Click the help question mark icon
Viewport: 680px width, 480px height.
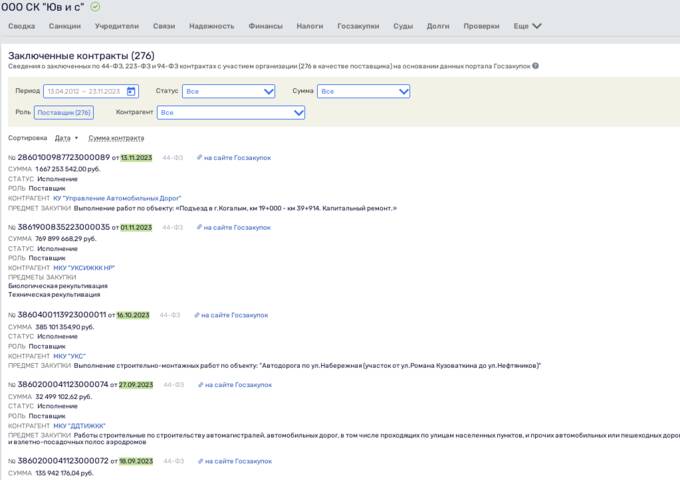[536, 66]
